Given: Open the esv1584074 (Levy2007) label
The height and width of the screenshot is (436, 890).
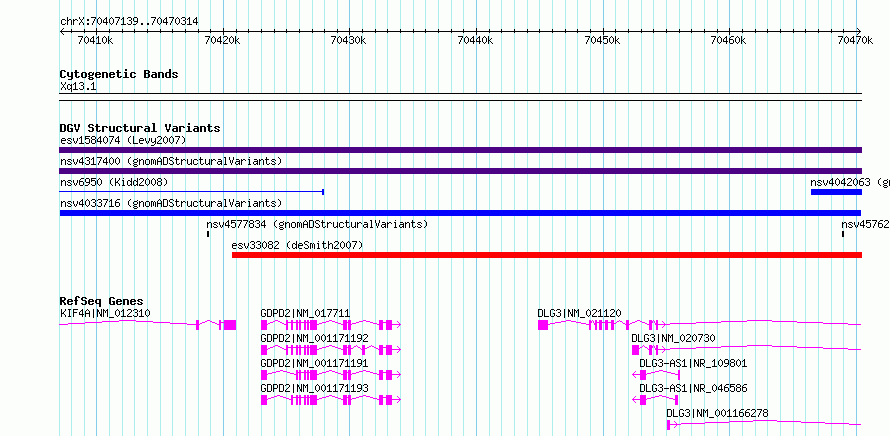Looking at the screenshot, I should click(123, 140).
